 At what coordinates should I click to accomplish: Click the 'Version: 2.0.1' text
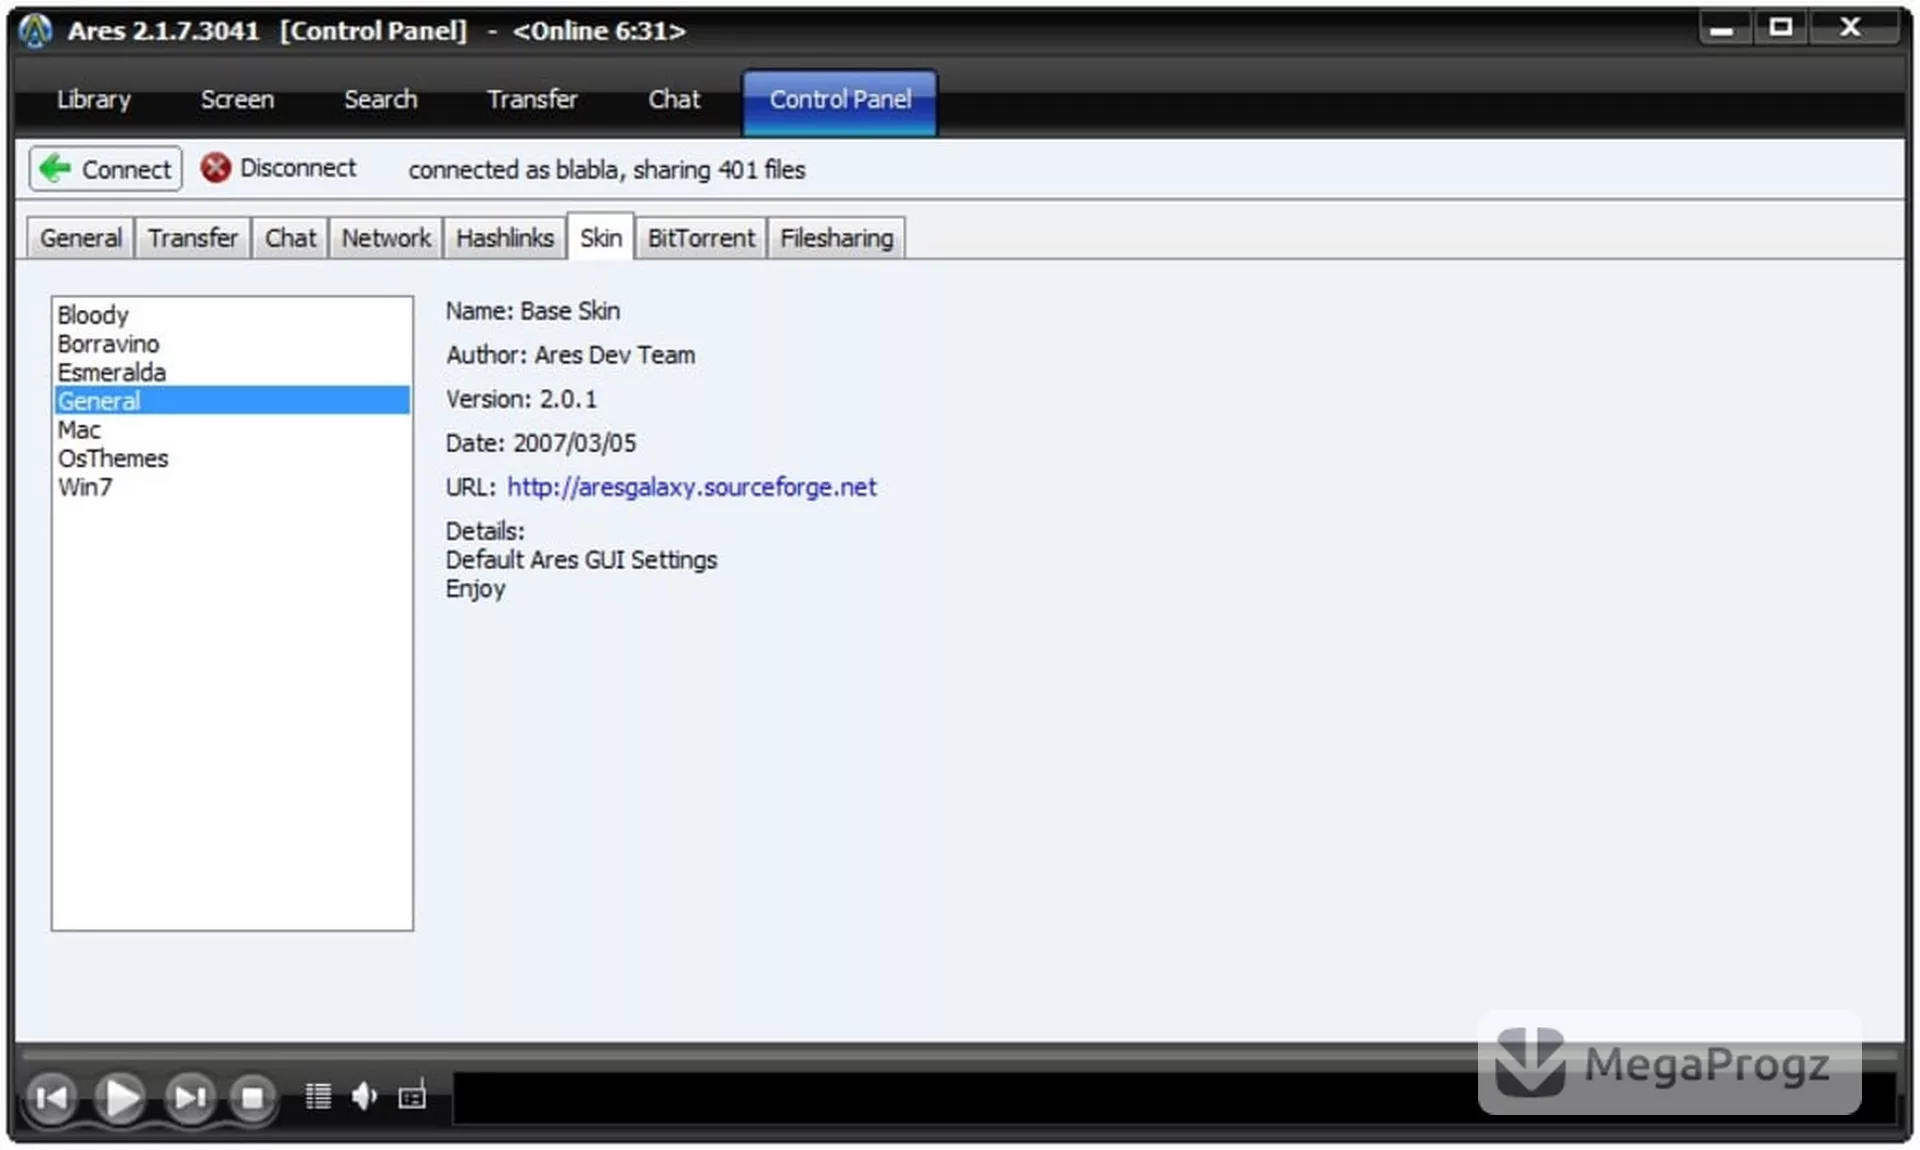521,399
